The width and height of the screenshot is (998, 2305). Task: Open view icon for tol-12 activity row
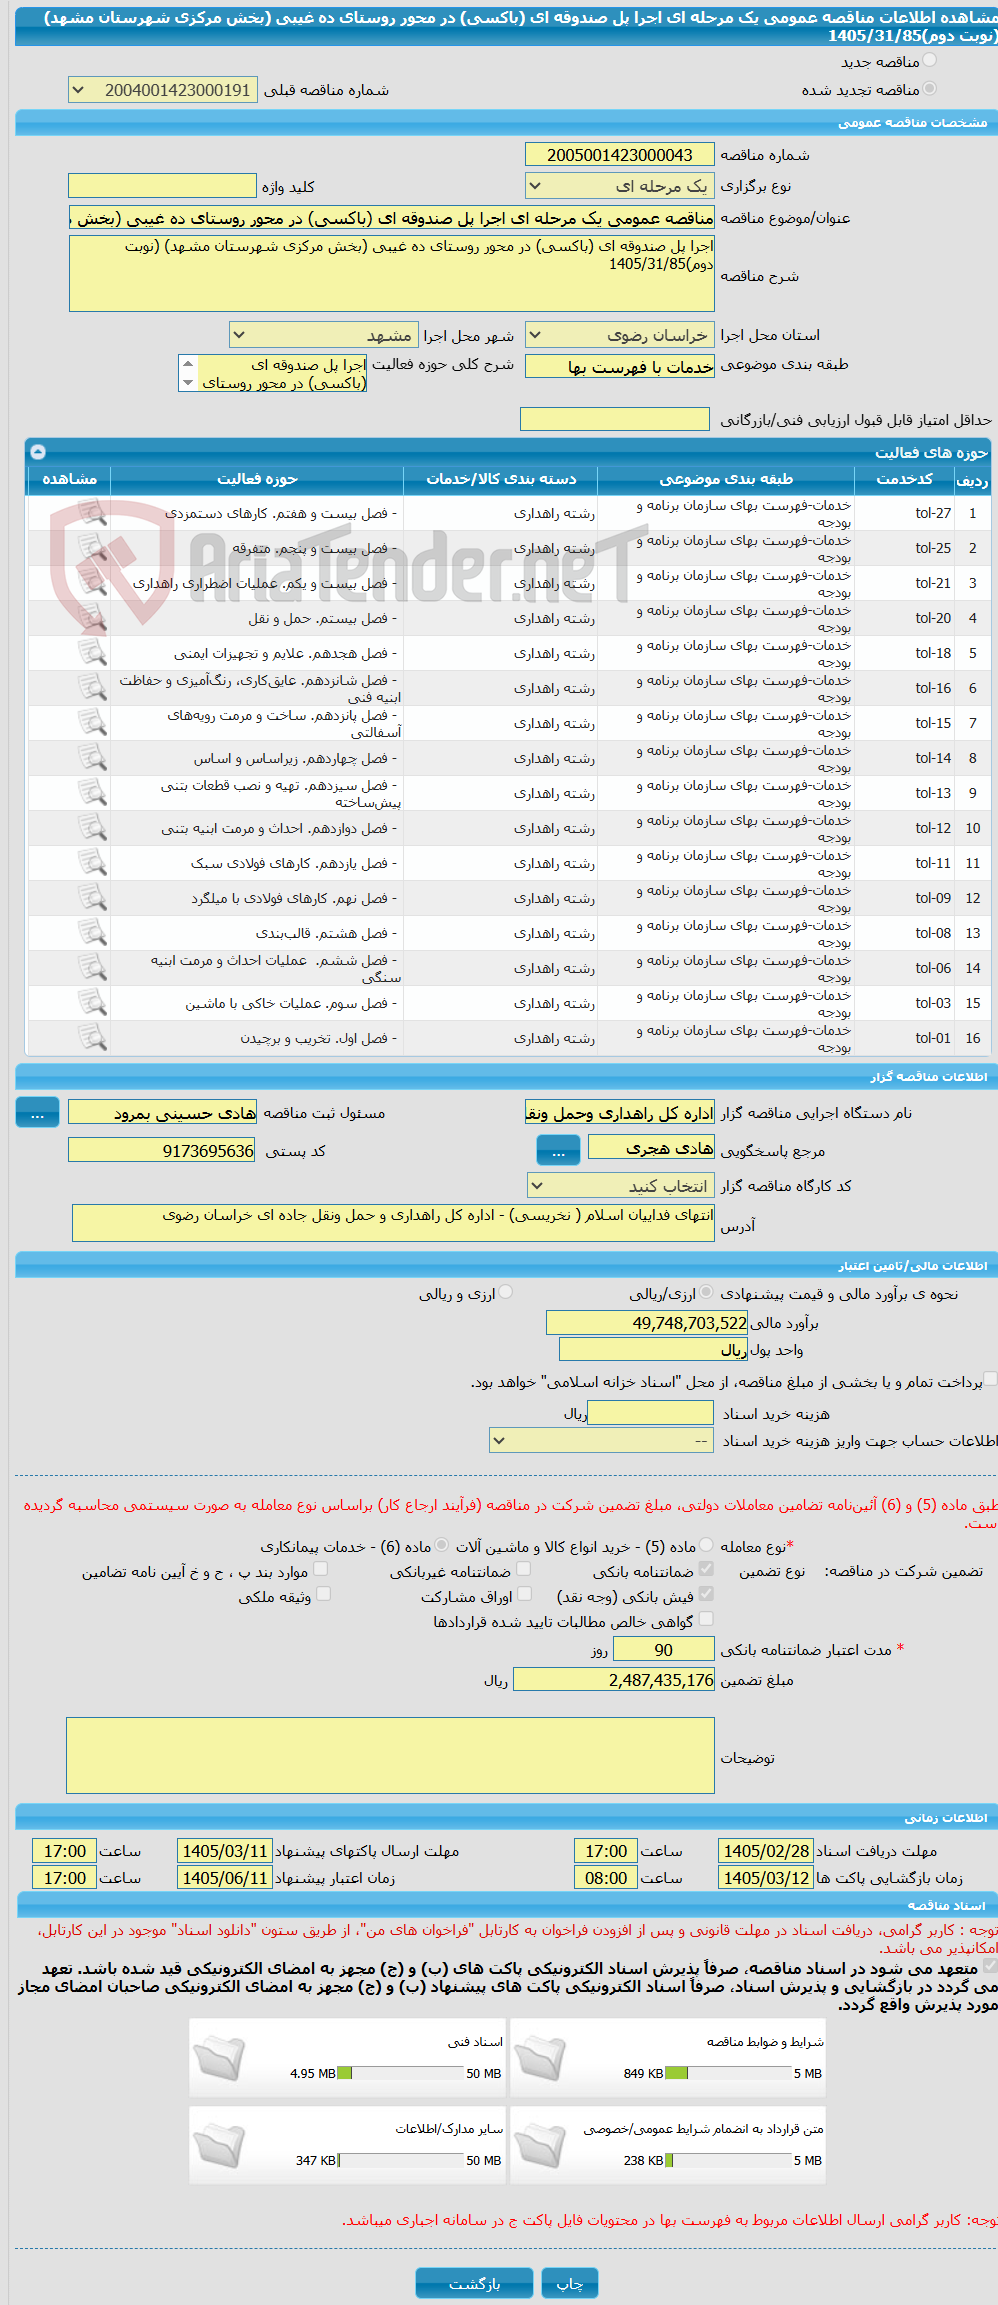[92, 828]
